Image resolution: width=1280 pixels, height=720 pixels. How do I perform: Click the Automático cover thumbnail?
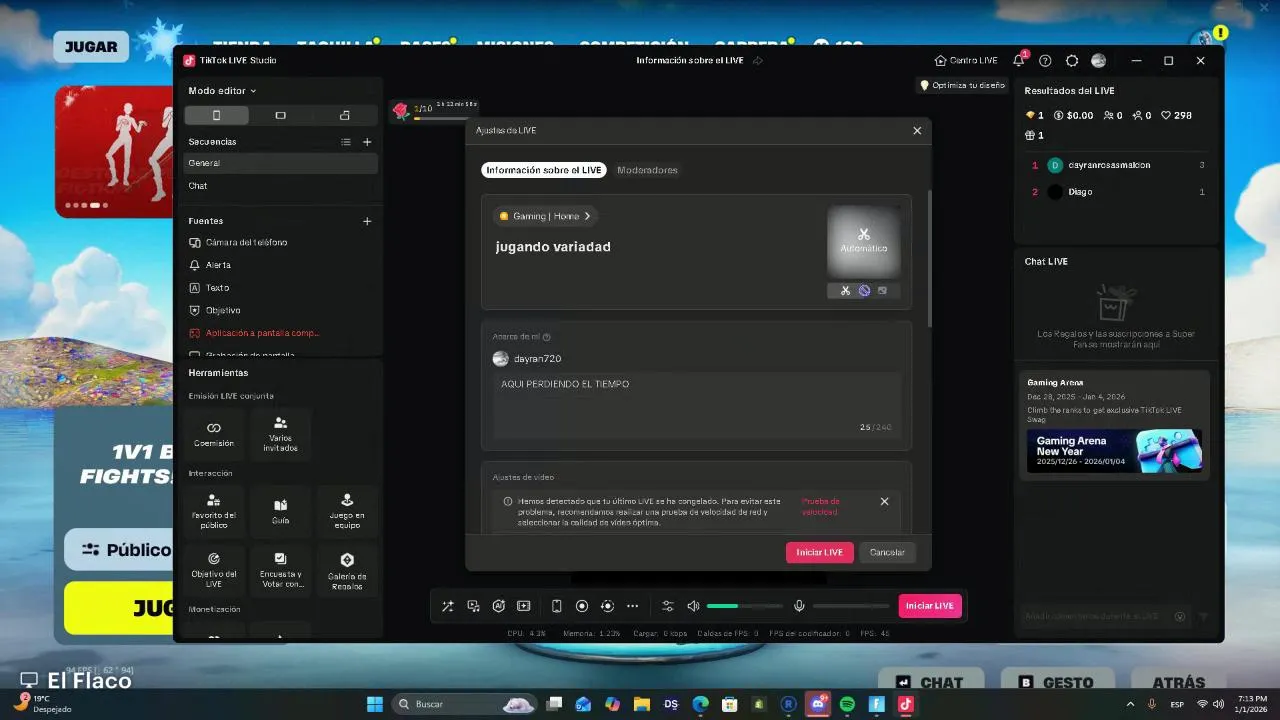click(x=864, y=241)
